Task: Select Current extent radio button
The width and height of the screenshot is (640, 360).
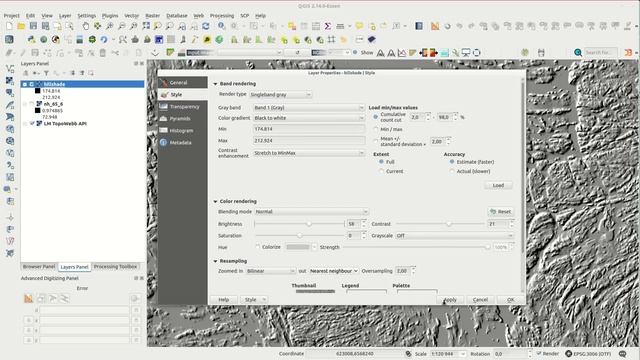Action: click(x=382, y=171)
